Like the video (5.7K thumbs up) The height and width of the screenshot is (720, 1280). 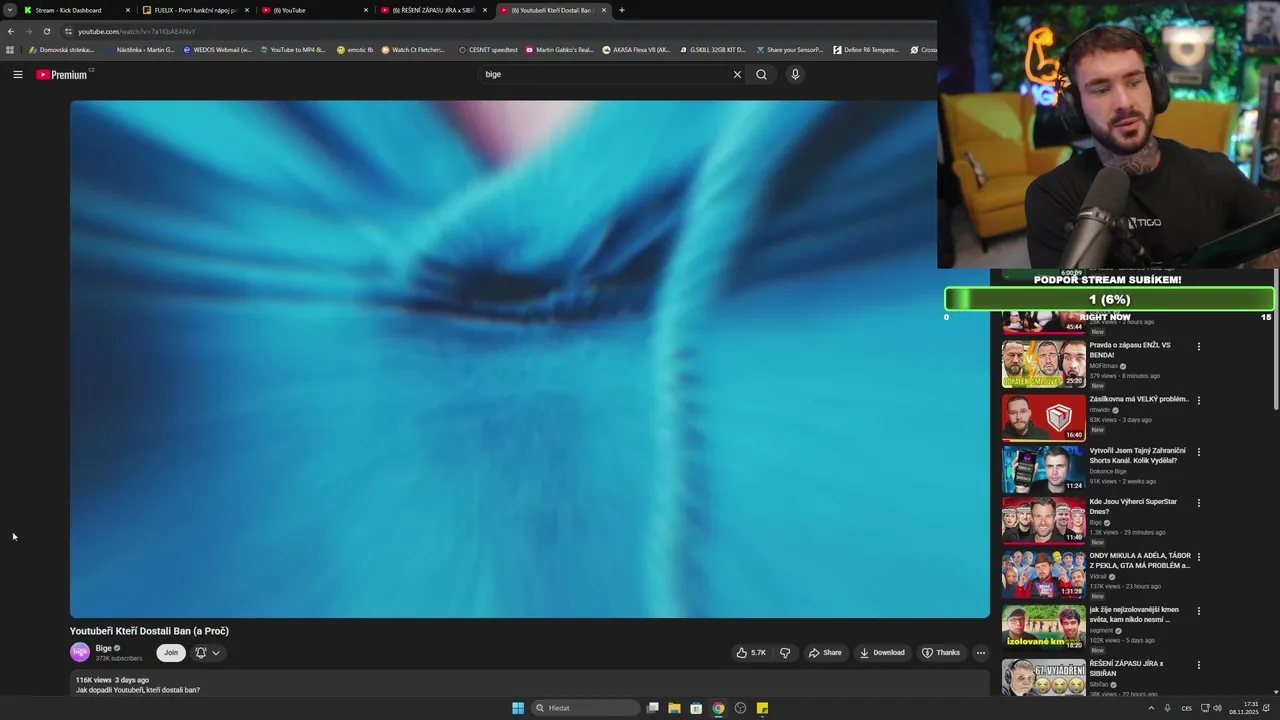[x=751, y=653]
